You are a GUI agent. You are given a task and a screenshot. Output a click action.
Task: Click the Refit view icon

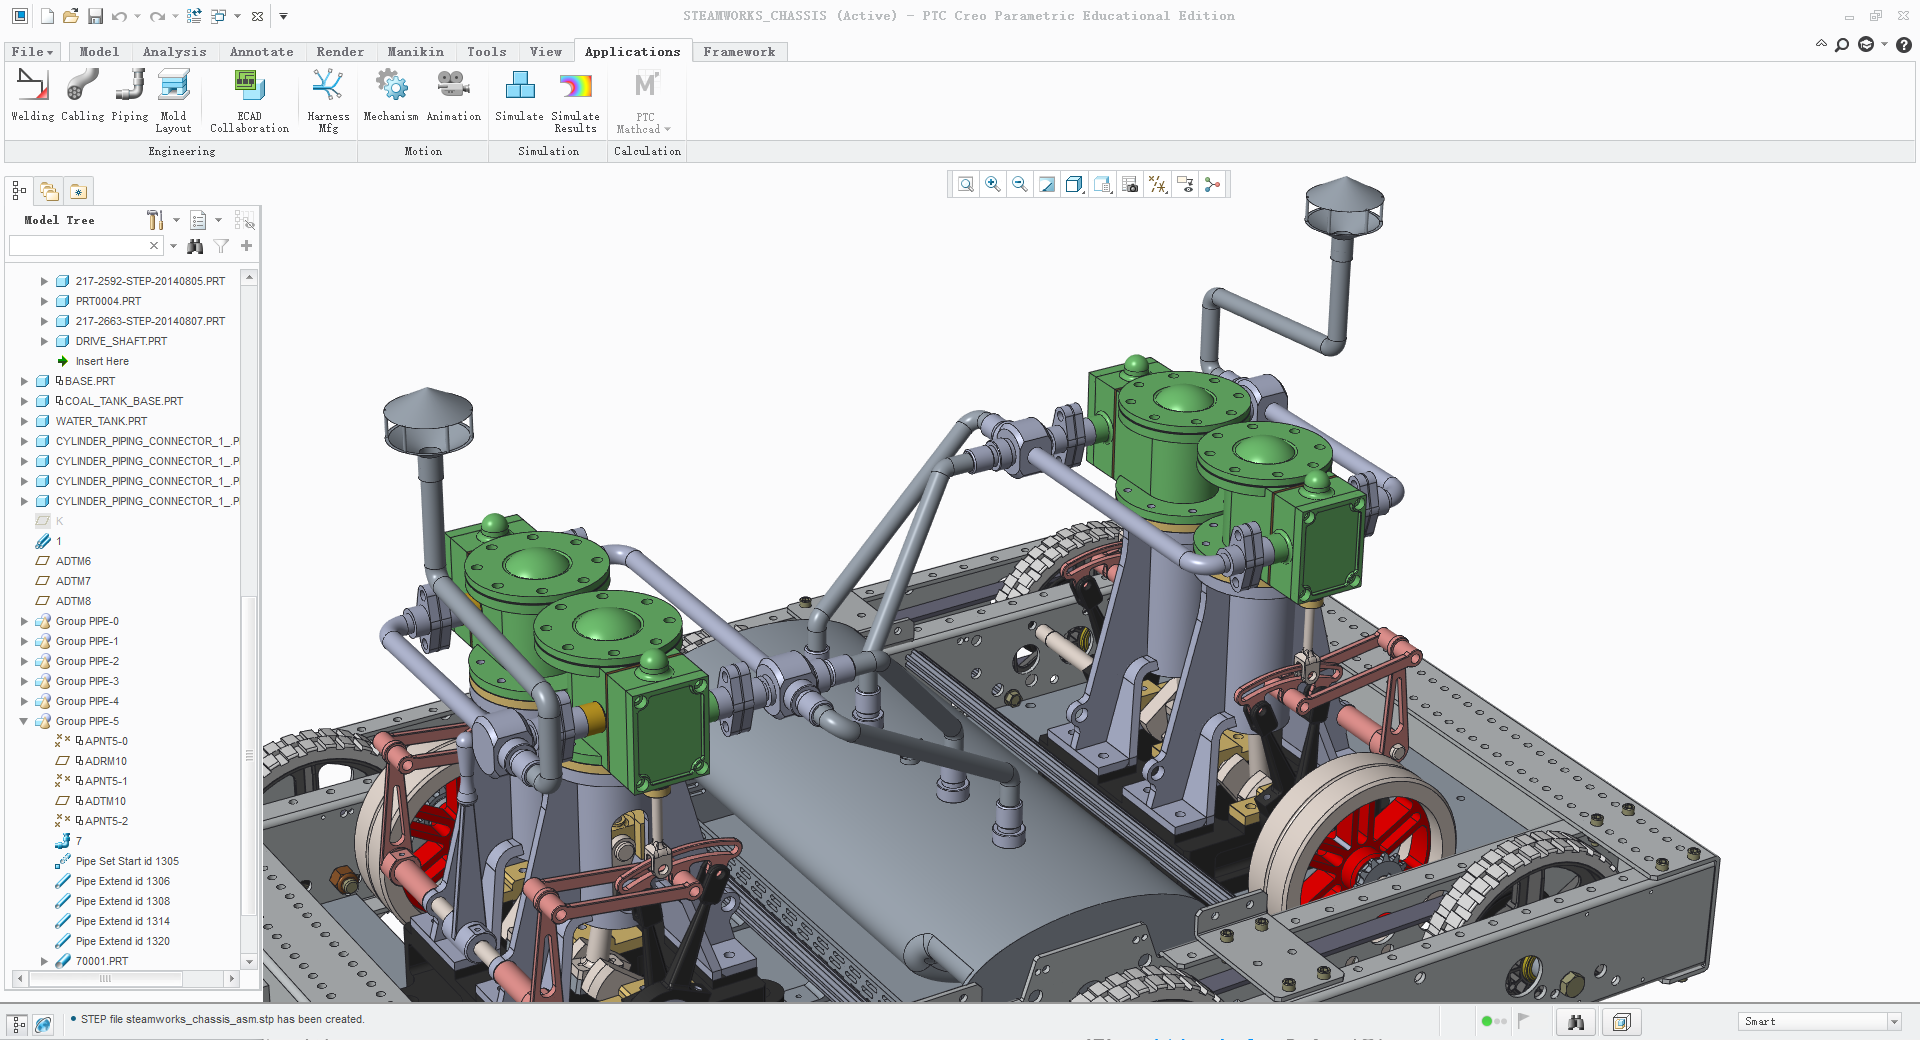966,184
